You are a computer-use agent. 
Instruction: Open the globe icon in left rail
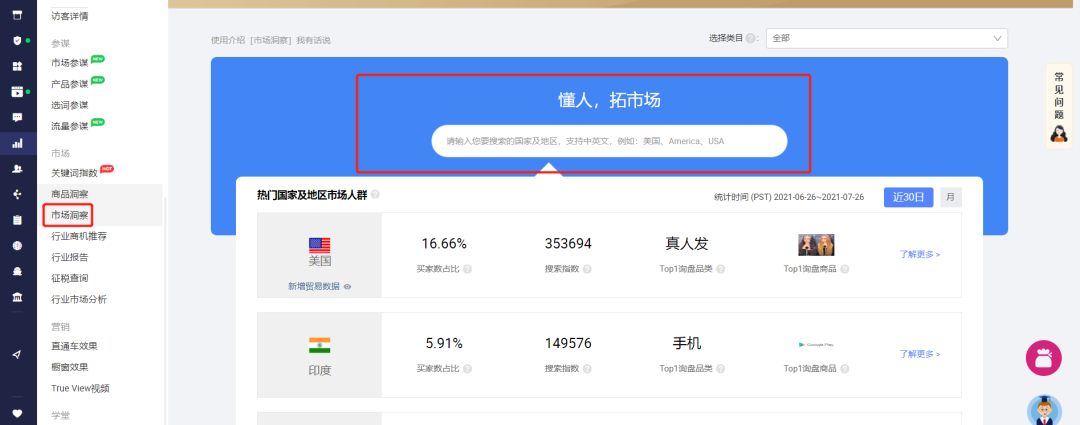(18, 246)
